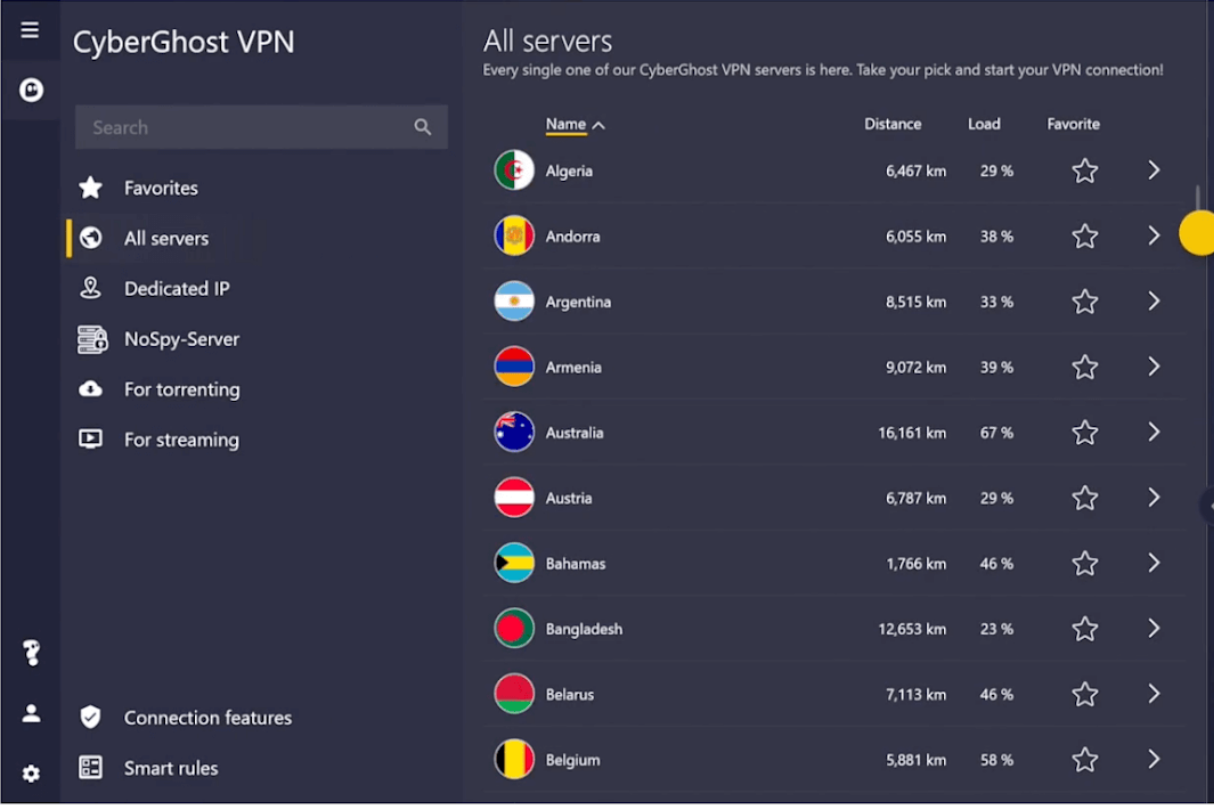Open the help question mark icon

point(31,654)
